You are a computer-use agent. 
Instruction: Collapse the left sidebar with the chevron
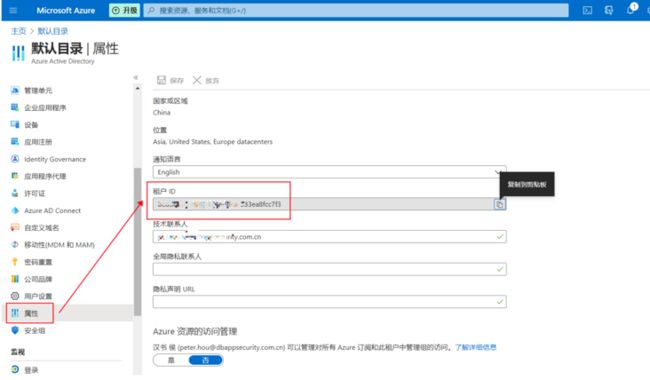pos(136,77)
